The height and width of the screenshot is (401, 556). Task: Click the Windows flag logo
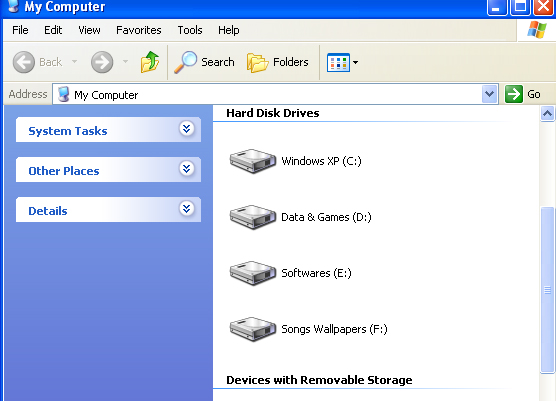click(536, 30)
